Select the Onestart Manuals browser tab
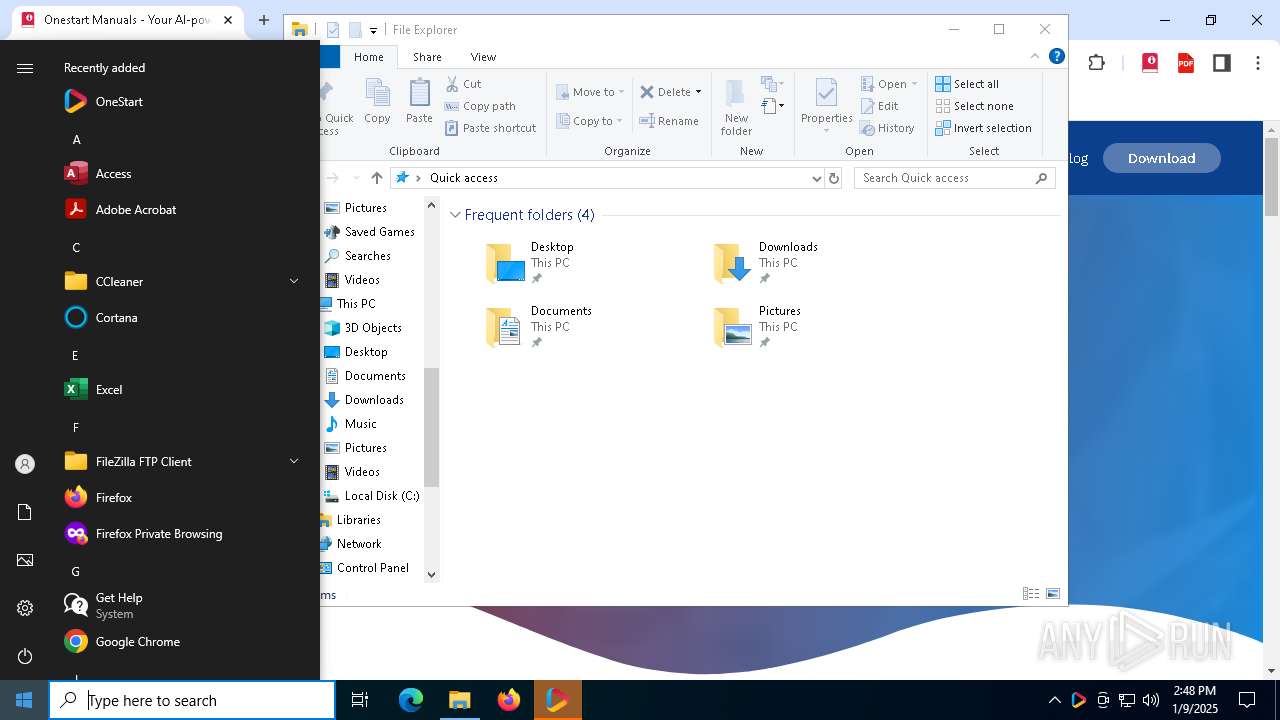This screenshot has height=720, width=1280. (x=128, y=20)
